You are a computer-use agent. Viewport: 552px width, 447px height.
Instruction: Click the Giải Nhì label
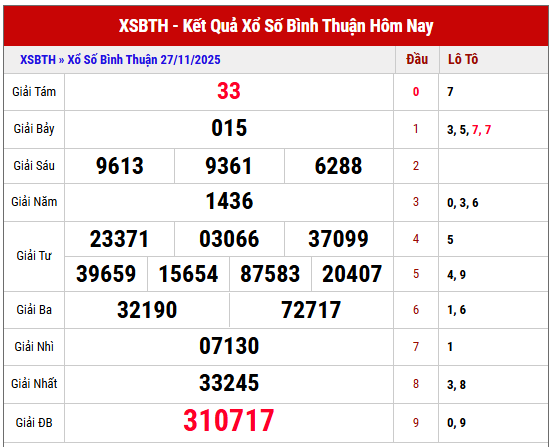tap(34, 347)
